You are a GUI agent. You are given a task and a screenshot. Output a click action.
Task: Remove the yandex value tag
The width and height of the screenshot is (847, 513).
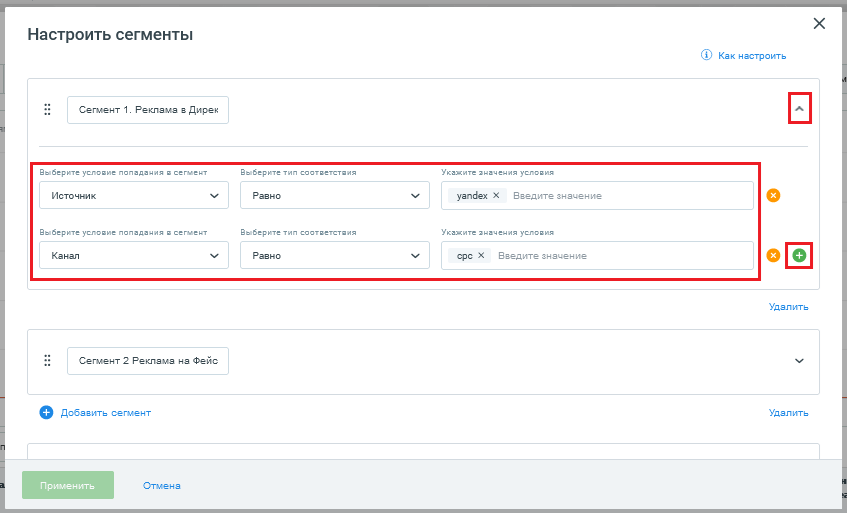496,195
